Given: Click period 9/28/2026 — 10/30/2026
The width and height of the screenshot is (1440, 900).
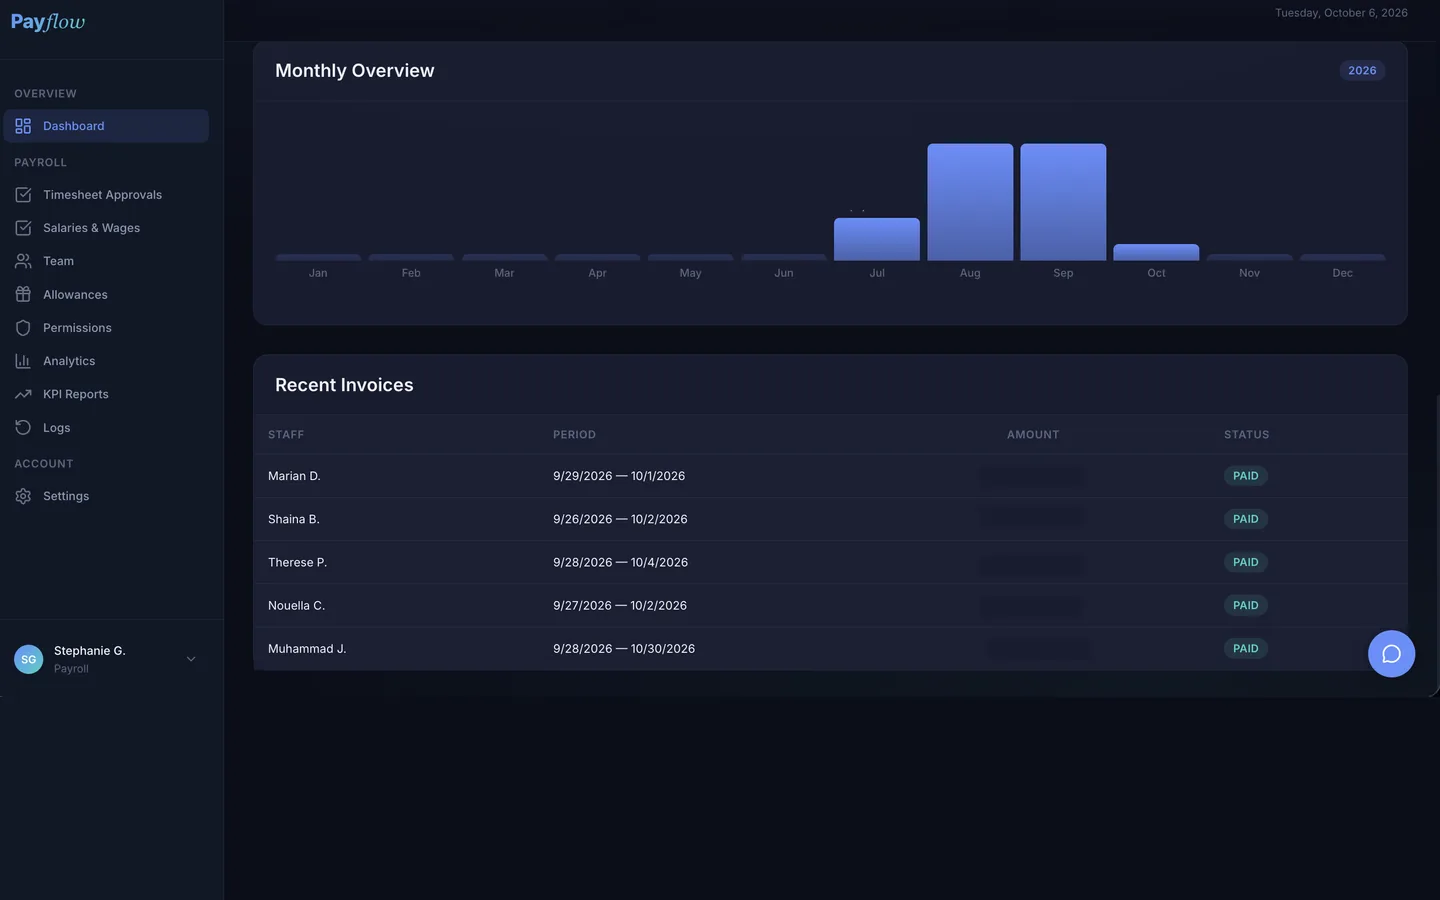Looking at the screenshot, I should pyautogui.click(x=624, y=649).
